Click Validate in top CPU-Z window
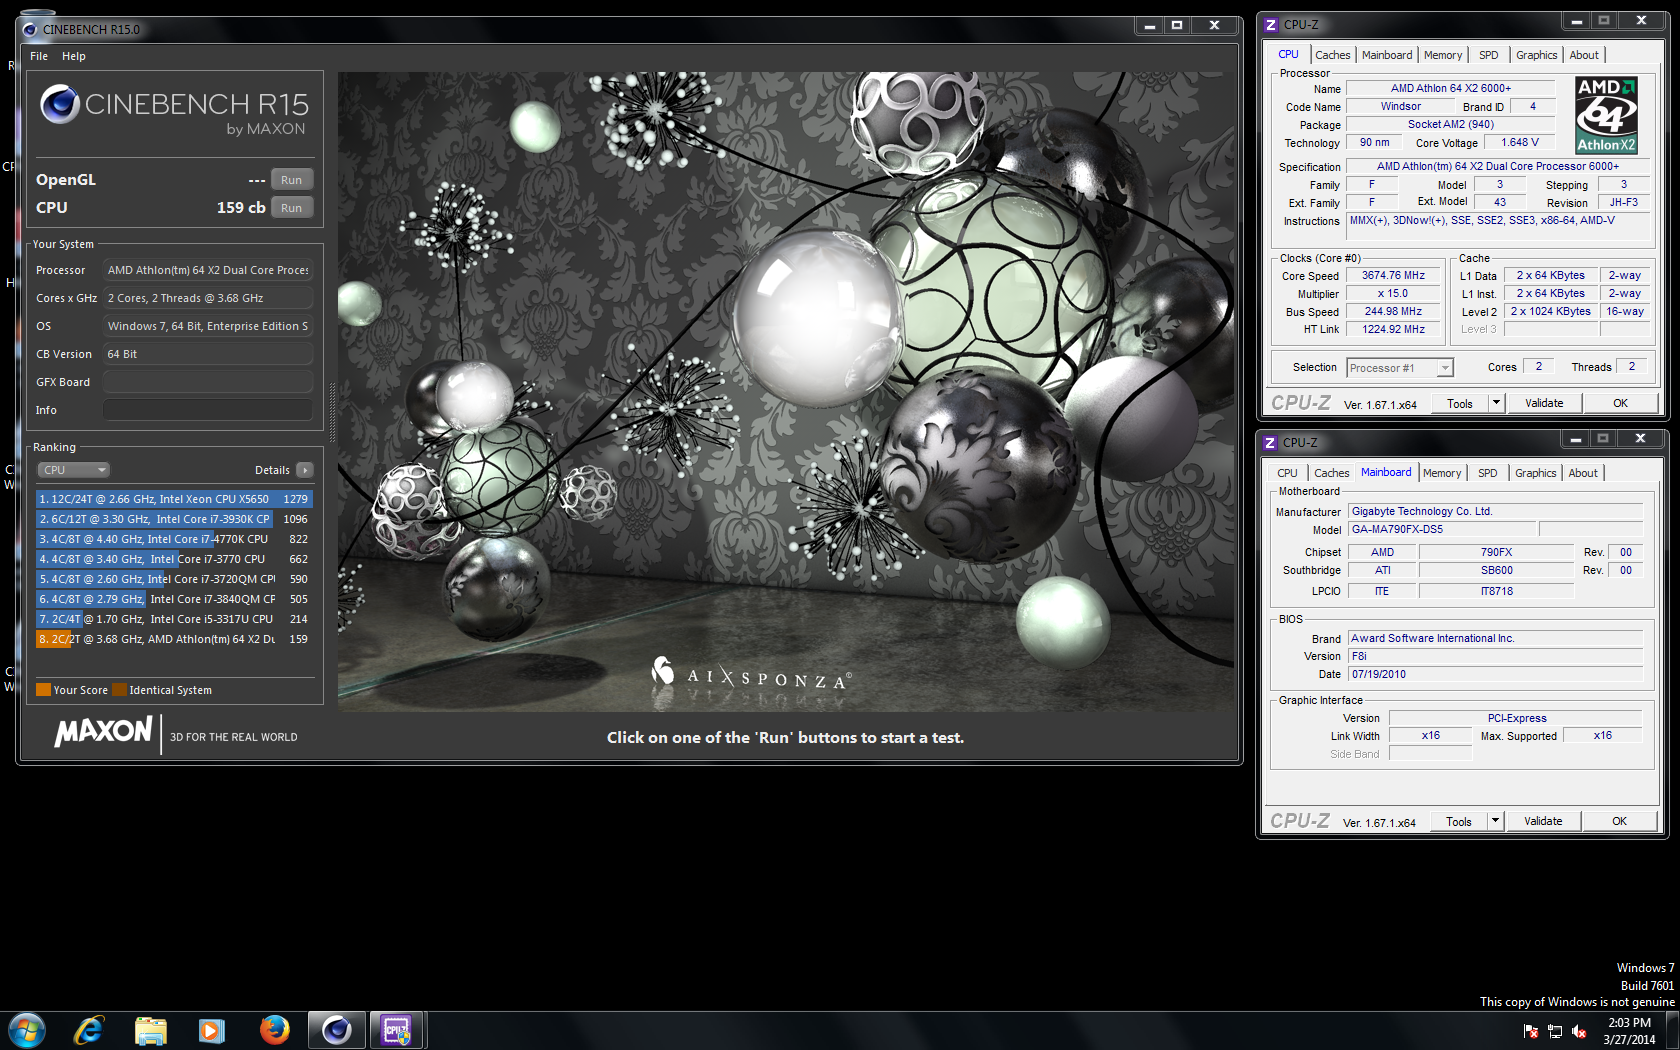Viewport: 1680px width, 1050px height. click(1544, 403)
